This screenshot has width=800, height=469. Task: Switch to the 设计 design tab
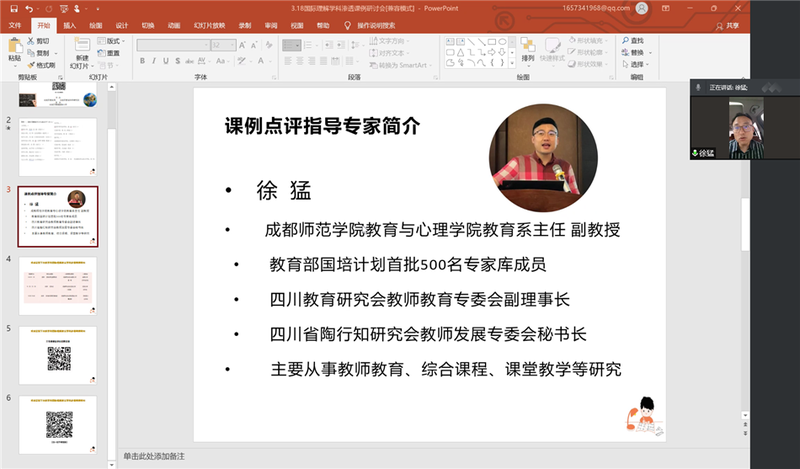pyautogui.click(x=121, y=25)
